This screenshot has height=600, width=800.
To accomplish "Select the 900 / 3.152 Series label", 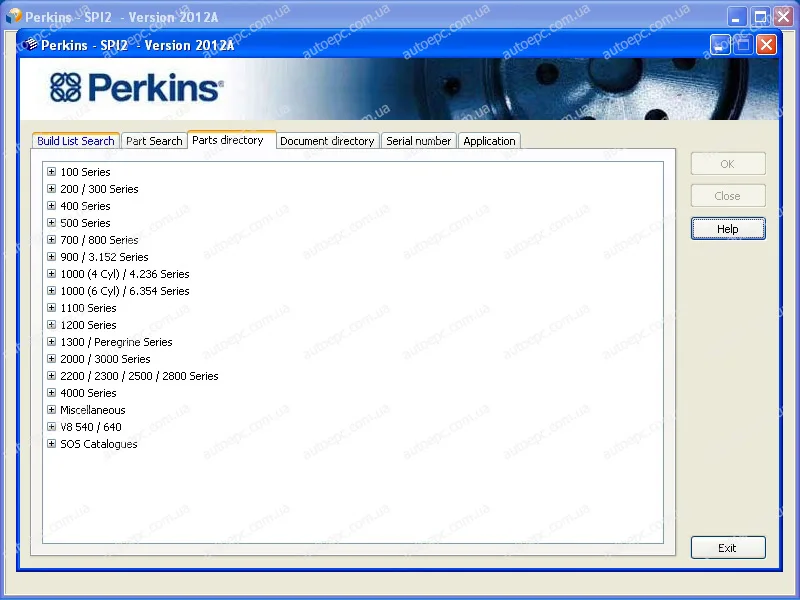I will (x=104, y=257).
